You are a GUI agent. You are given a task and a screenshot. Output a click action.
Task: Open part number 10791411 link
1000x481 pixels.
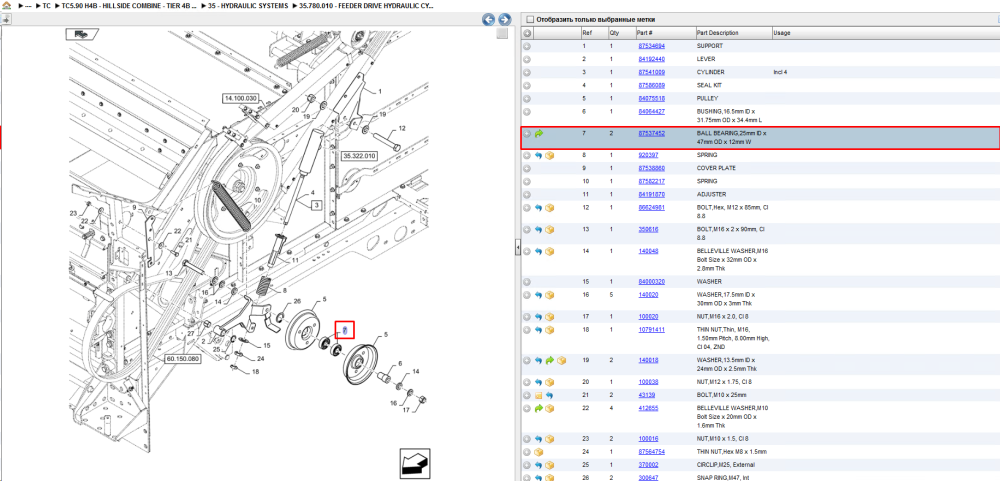click(x=652, y=330)
